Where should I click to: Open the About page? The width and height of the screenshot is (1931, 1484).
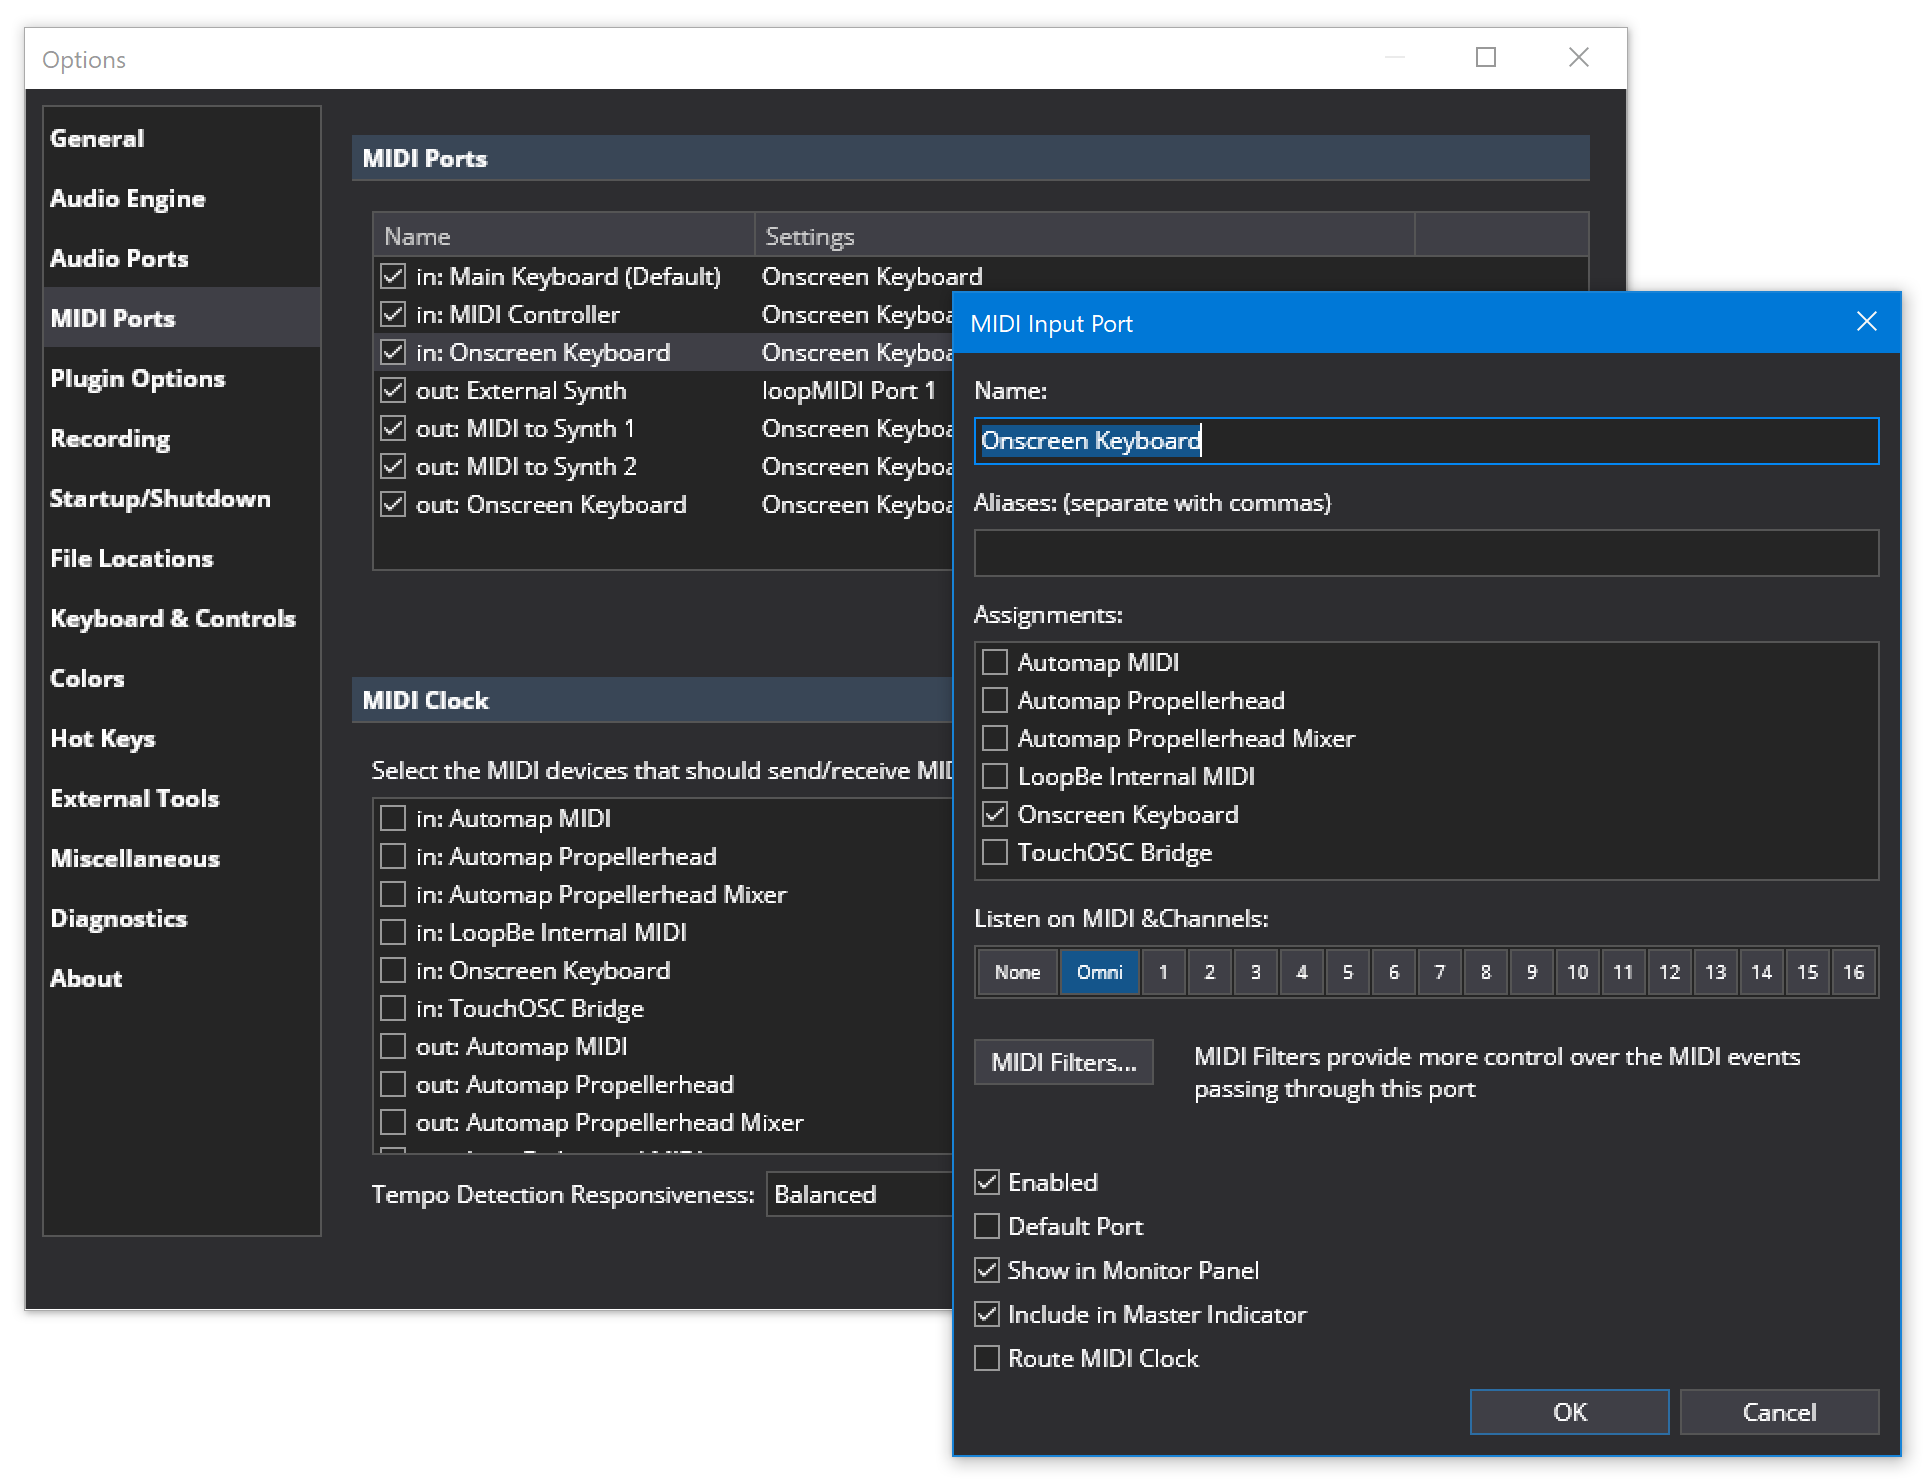[182, 978]
